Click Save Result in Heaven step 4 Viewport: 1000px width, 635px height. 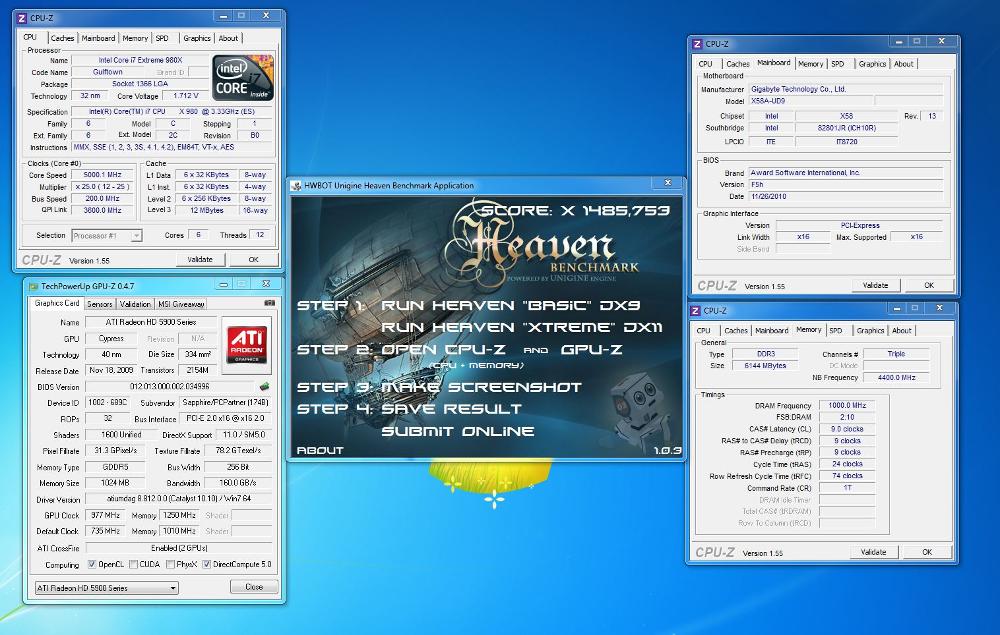(452, 409)
